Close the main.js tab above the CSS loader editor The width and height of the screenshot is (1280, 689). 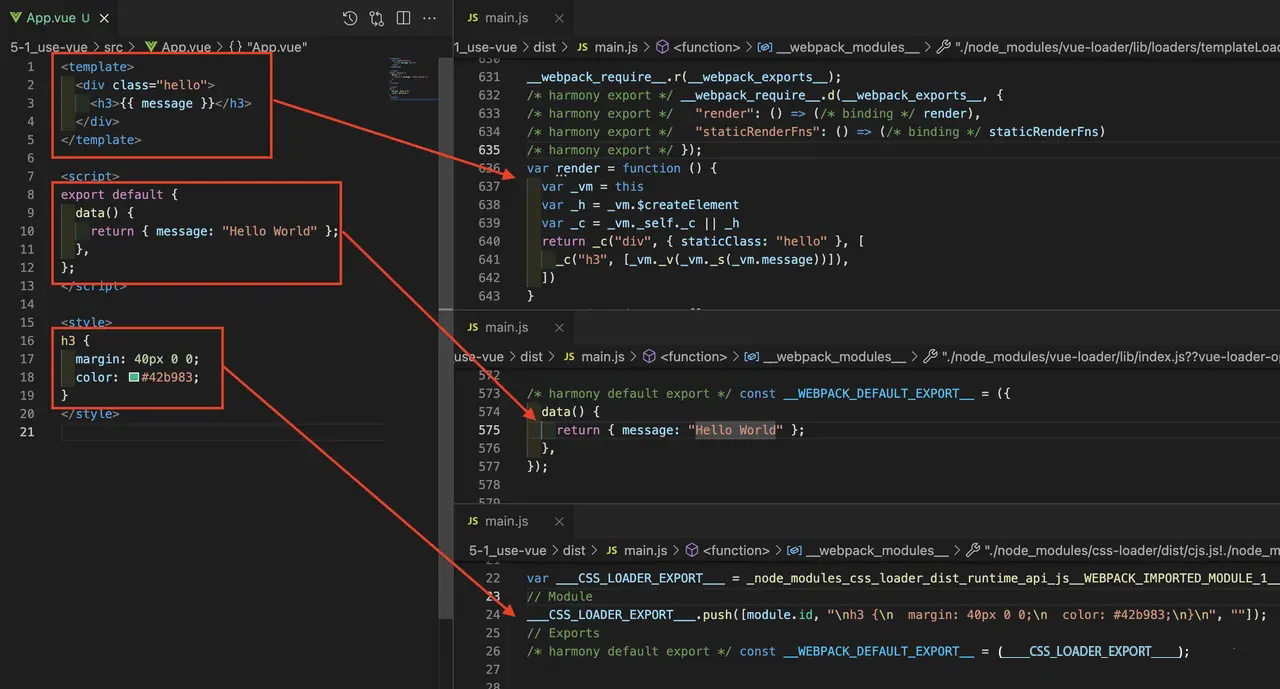point(558,521)
